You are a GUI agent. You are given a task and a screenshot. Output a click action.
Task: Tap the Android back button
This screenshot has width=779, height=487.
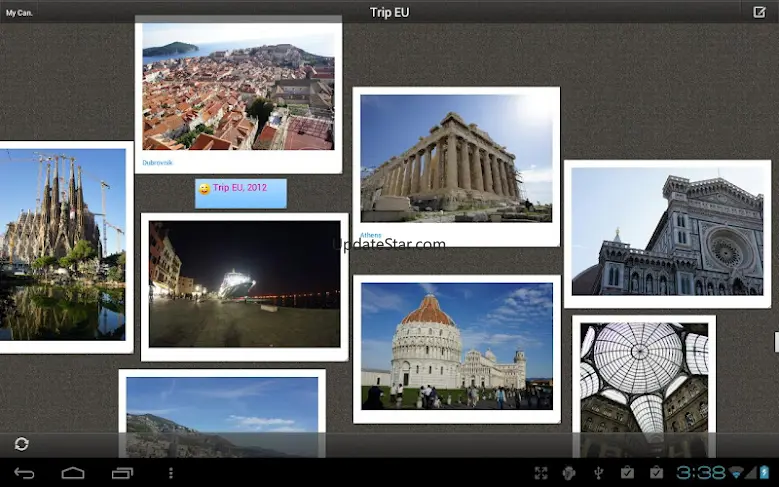(24, 473)
